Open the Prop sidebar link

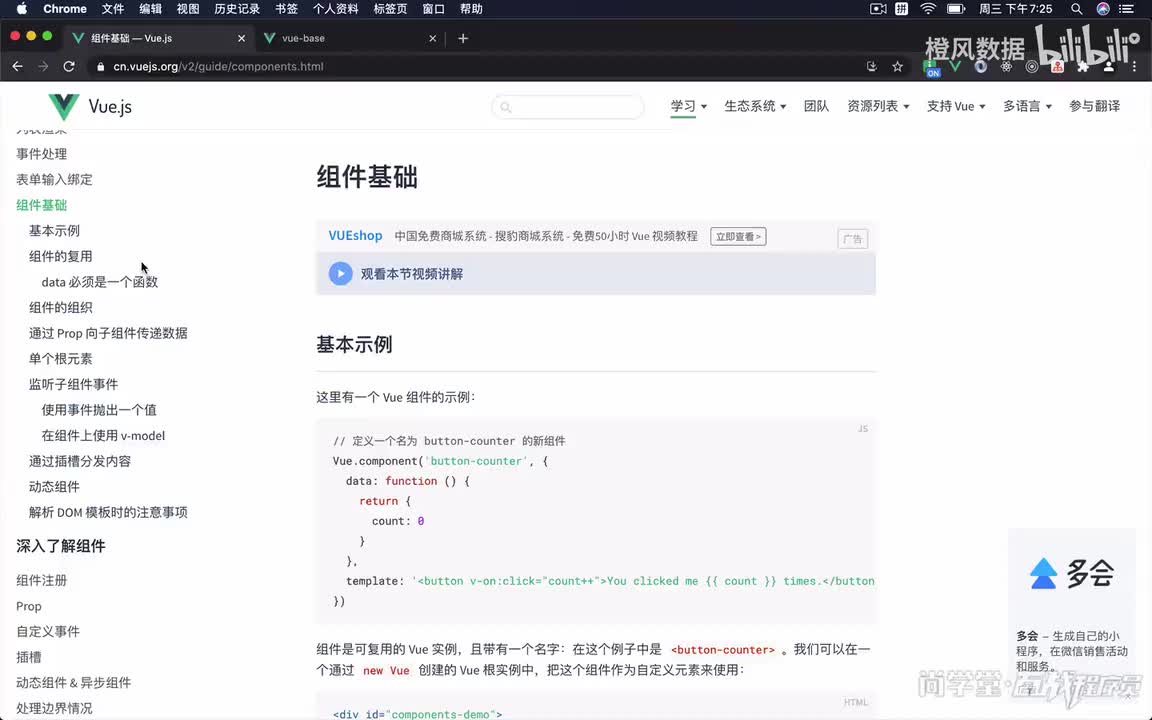click(29, 606)
